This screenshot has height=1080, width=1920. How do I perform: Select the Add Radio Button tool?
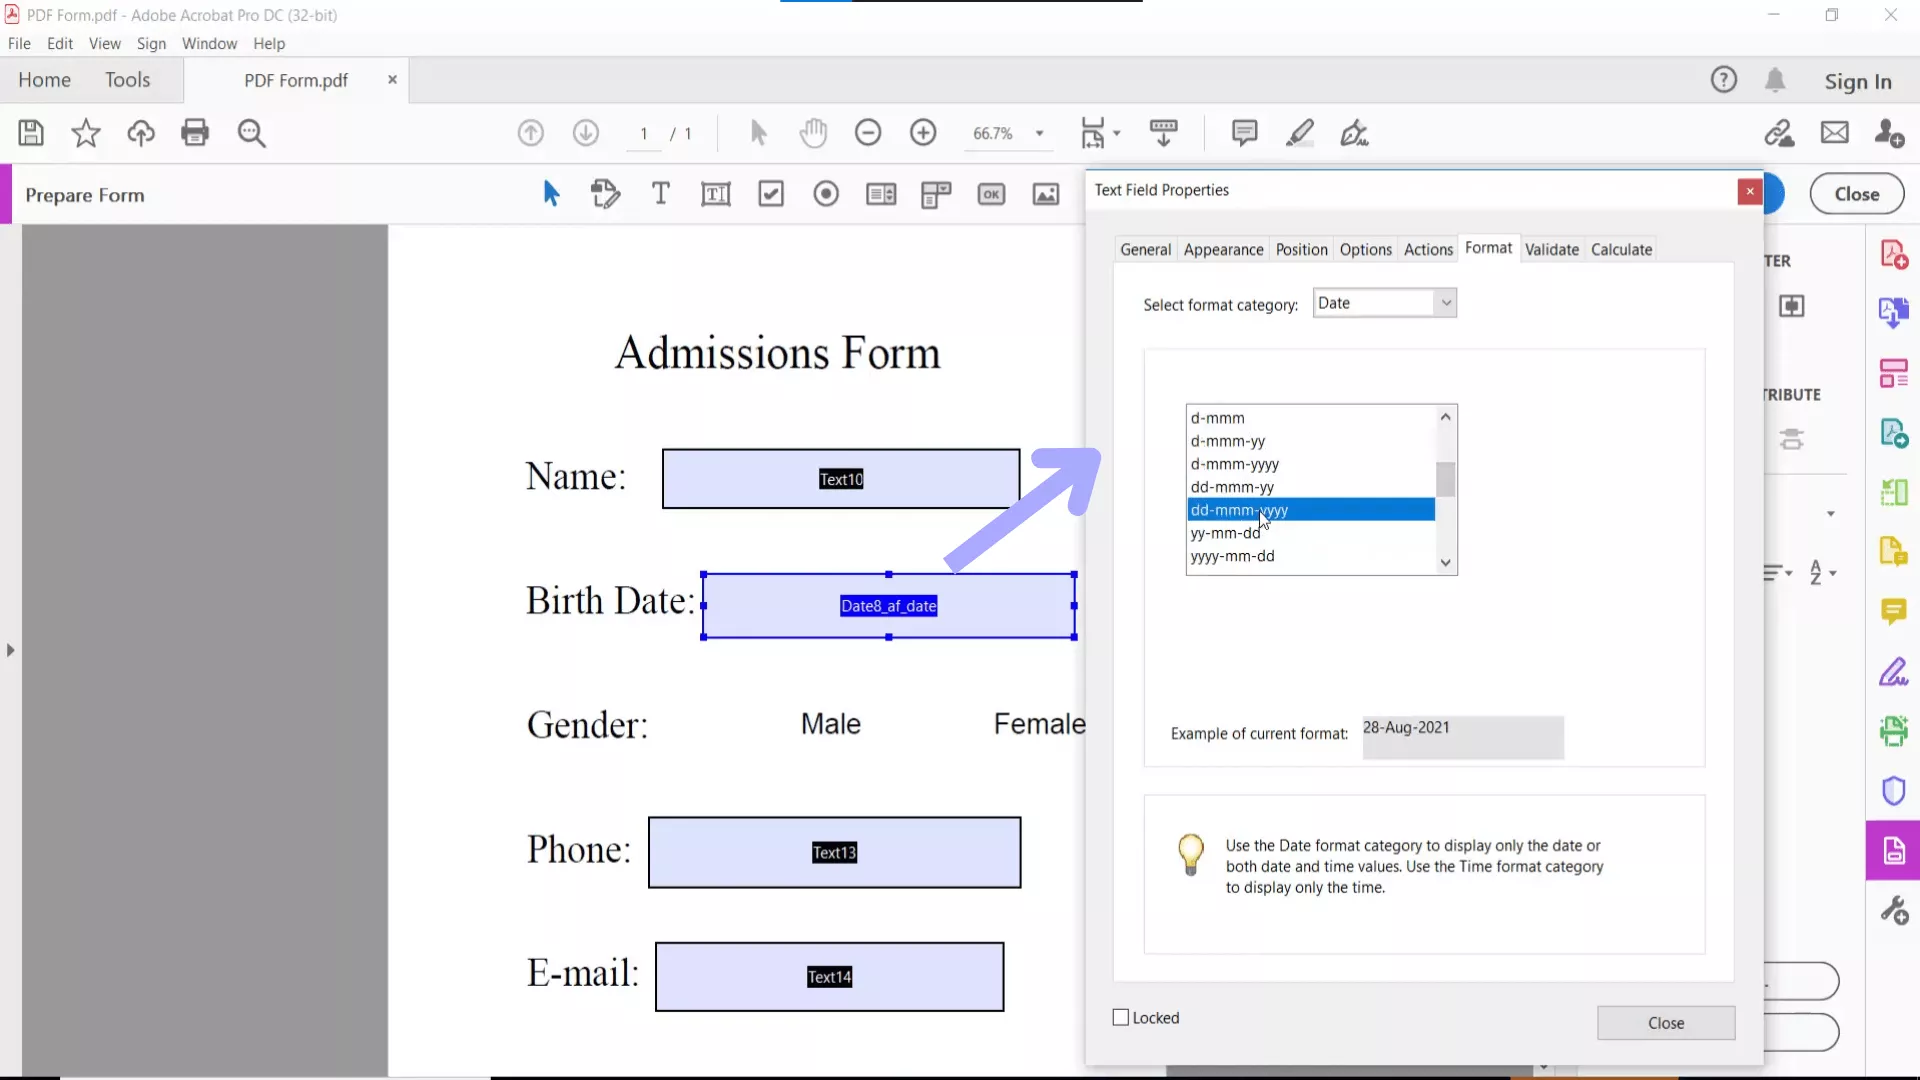point(826,194)
